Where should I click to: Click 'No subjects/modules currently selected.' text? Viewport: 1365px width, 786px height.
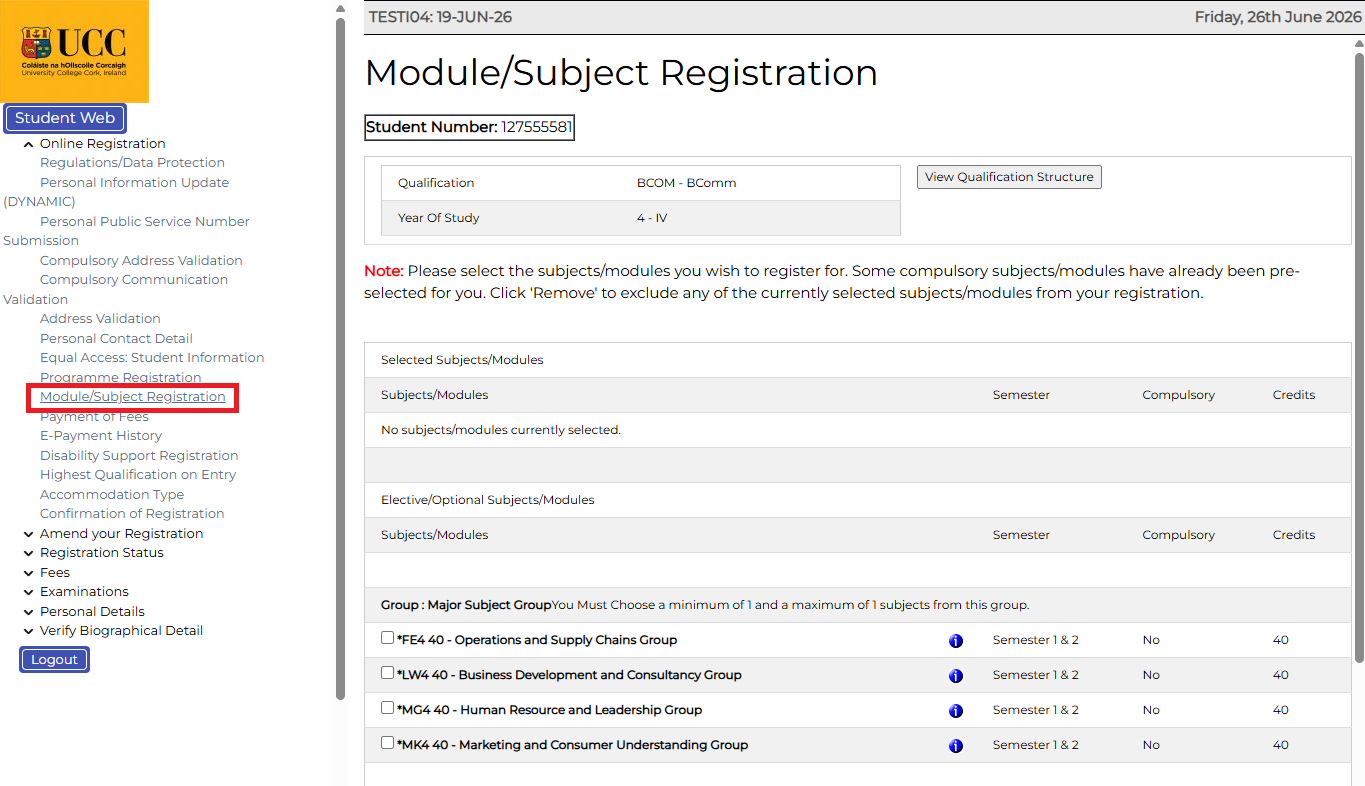tap(501, 430)
